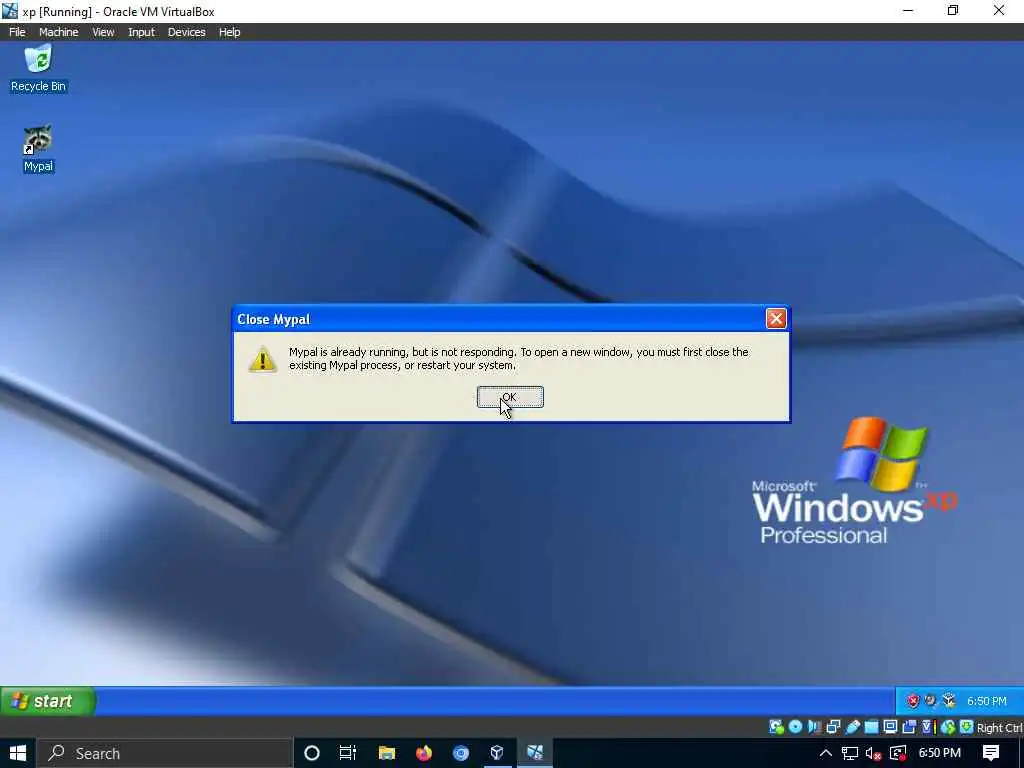Click the VirtualBox USB devices status icon

click(852, 727)
